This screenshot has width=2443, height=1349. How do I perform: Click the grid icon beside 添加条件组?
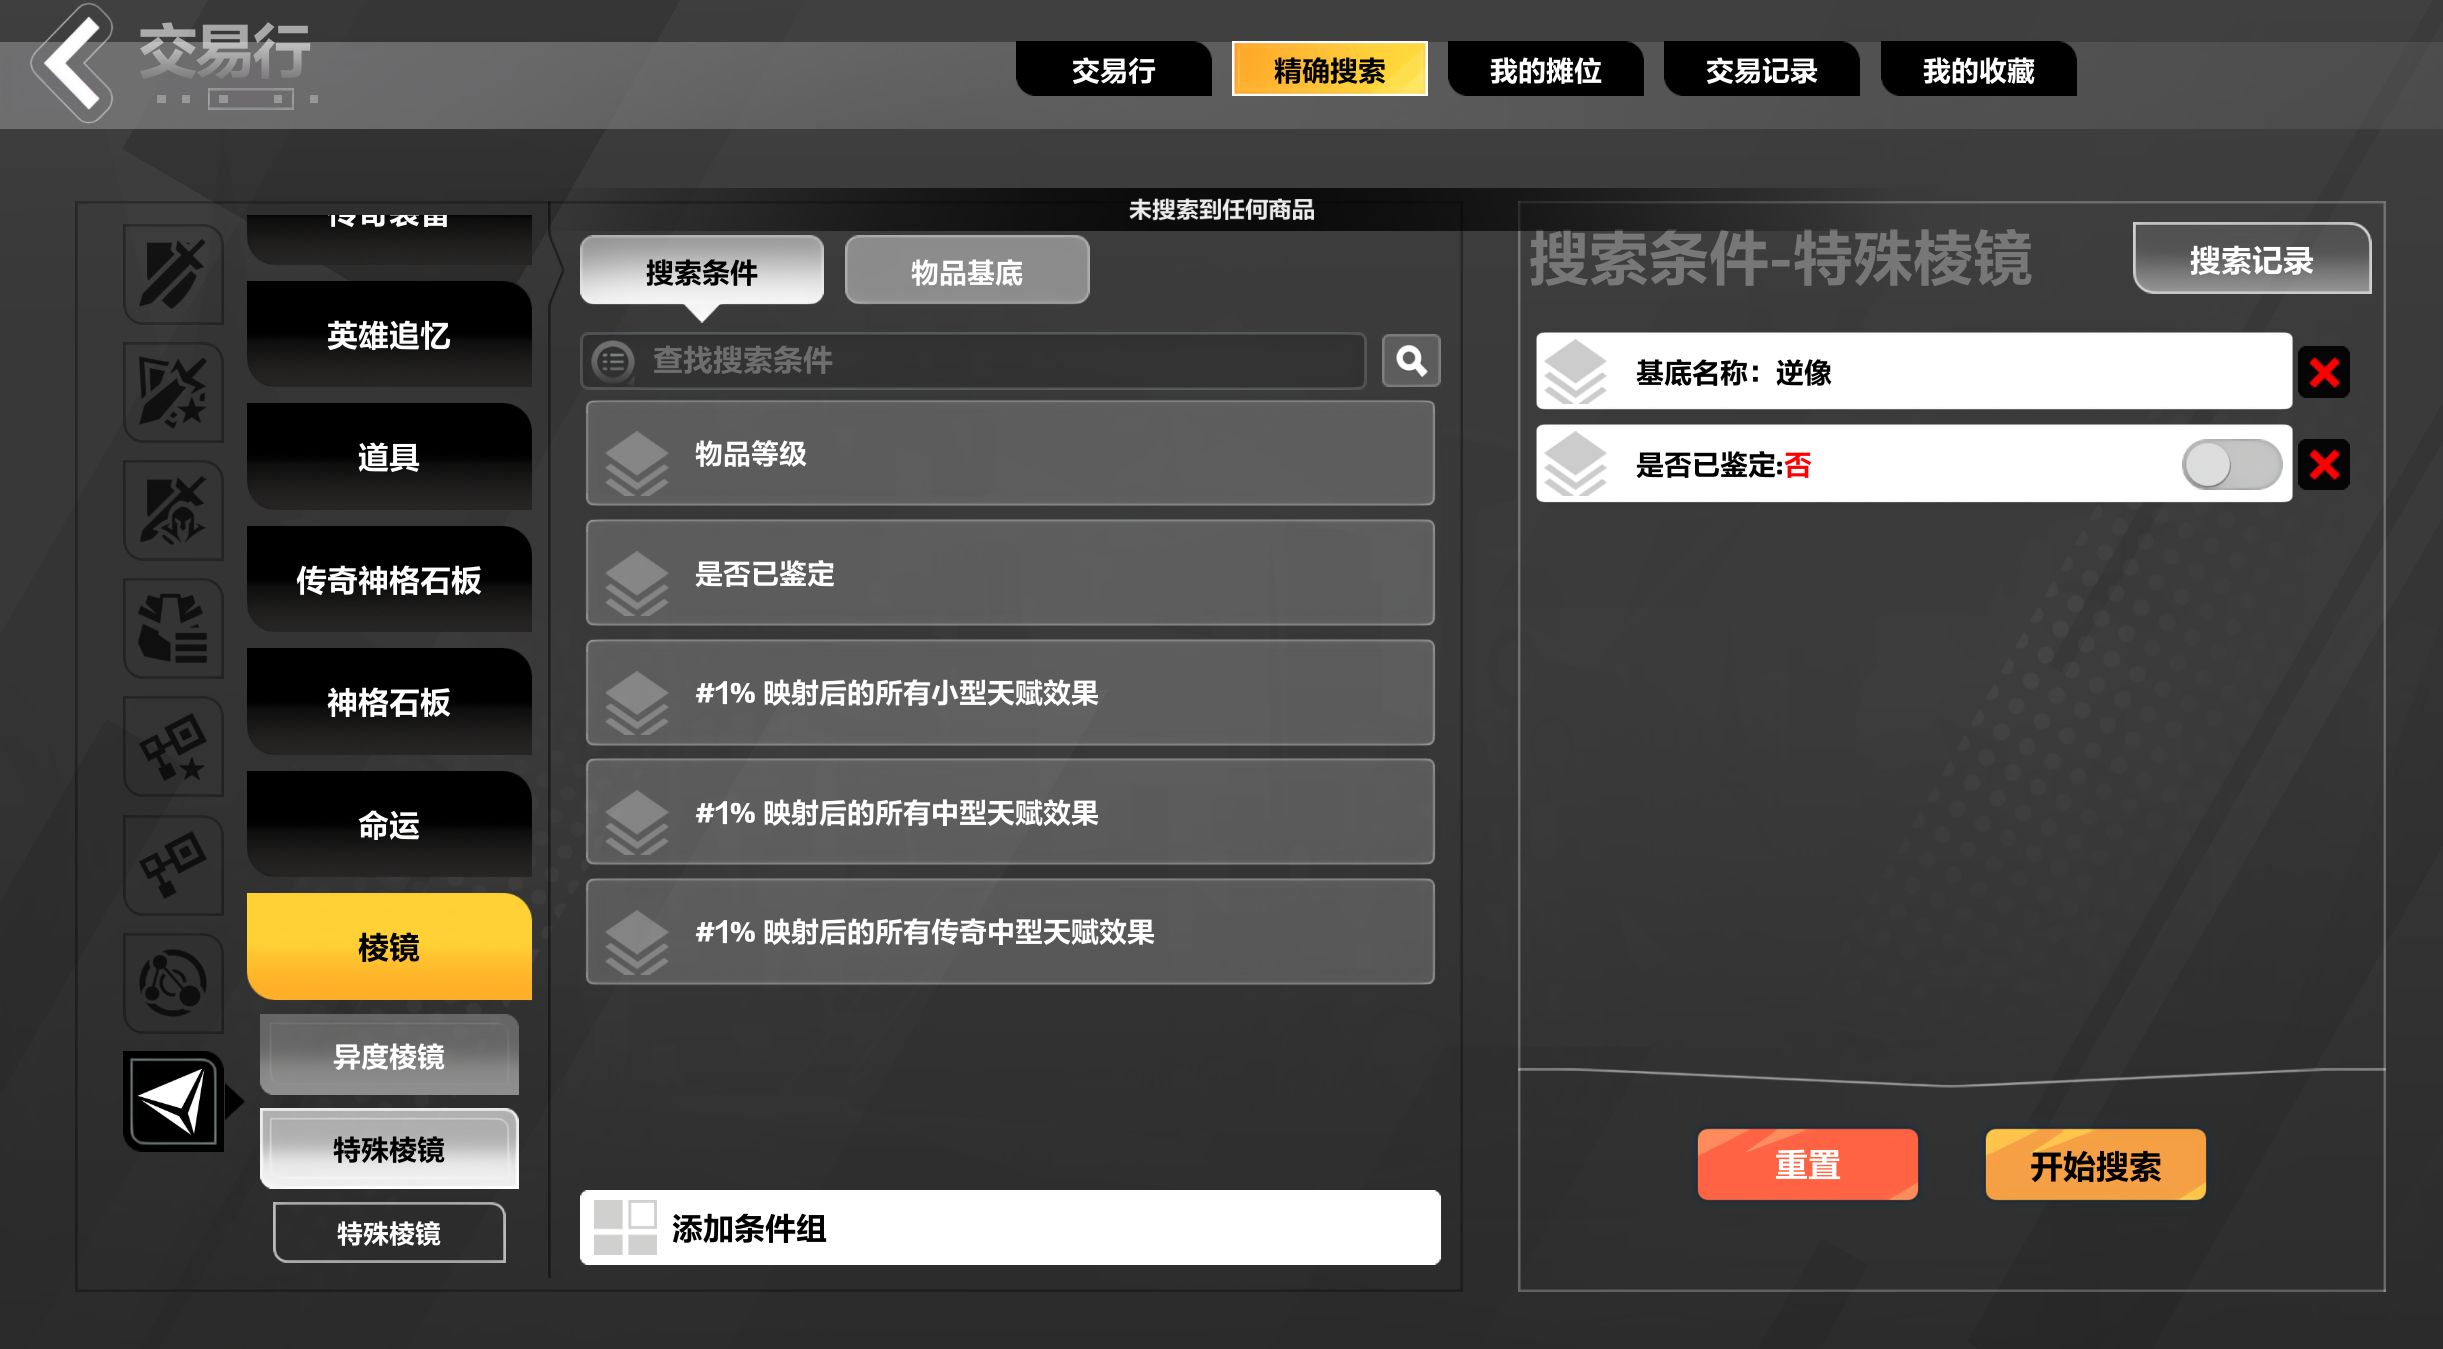click(625, 1228)
